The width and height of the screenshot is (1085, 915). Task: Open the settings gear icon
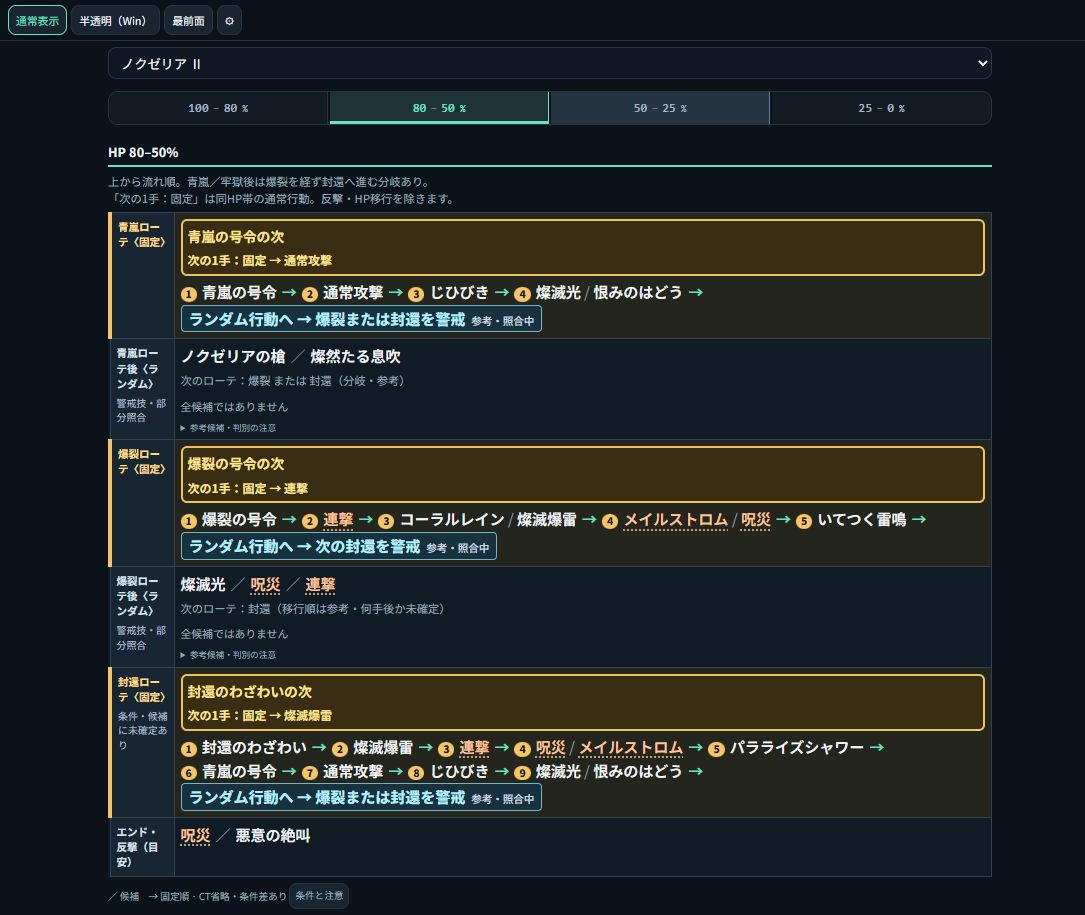(x=229, y=21)
